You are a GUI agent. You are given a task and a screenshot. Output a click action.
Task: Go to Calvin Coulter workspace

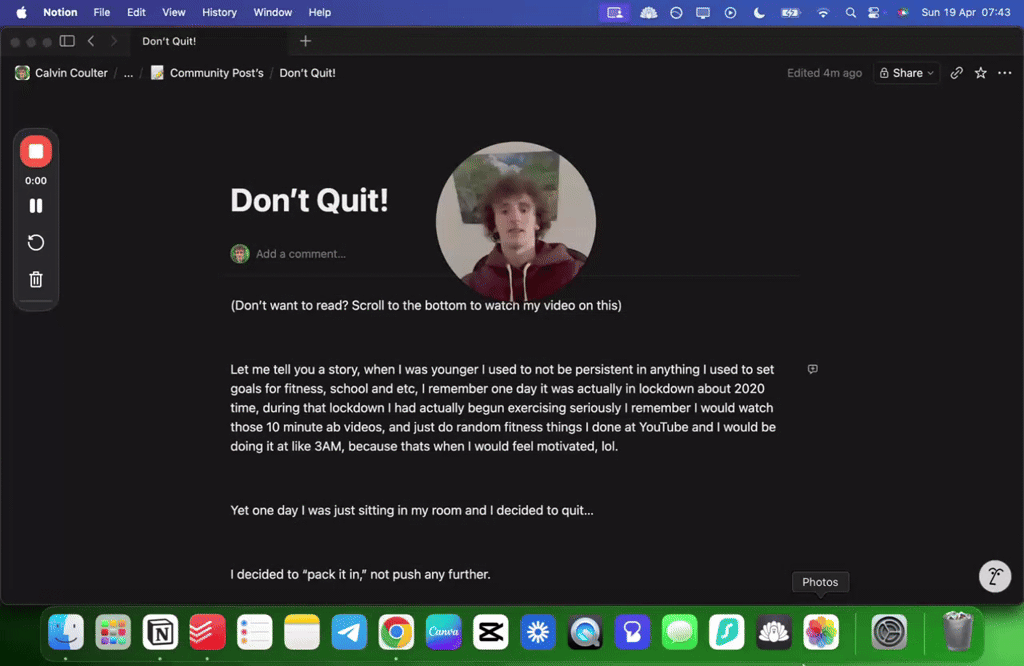(x=63, y=73)
